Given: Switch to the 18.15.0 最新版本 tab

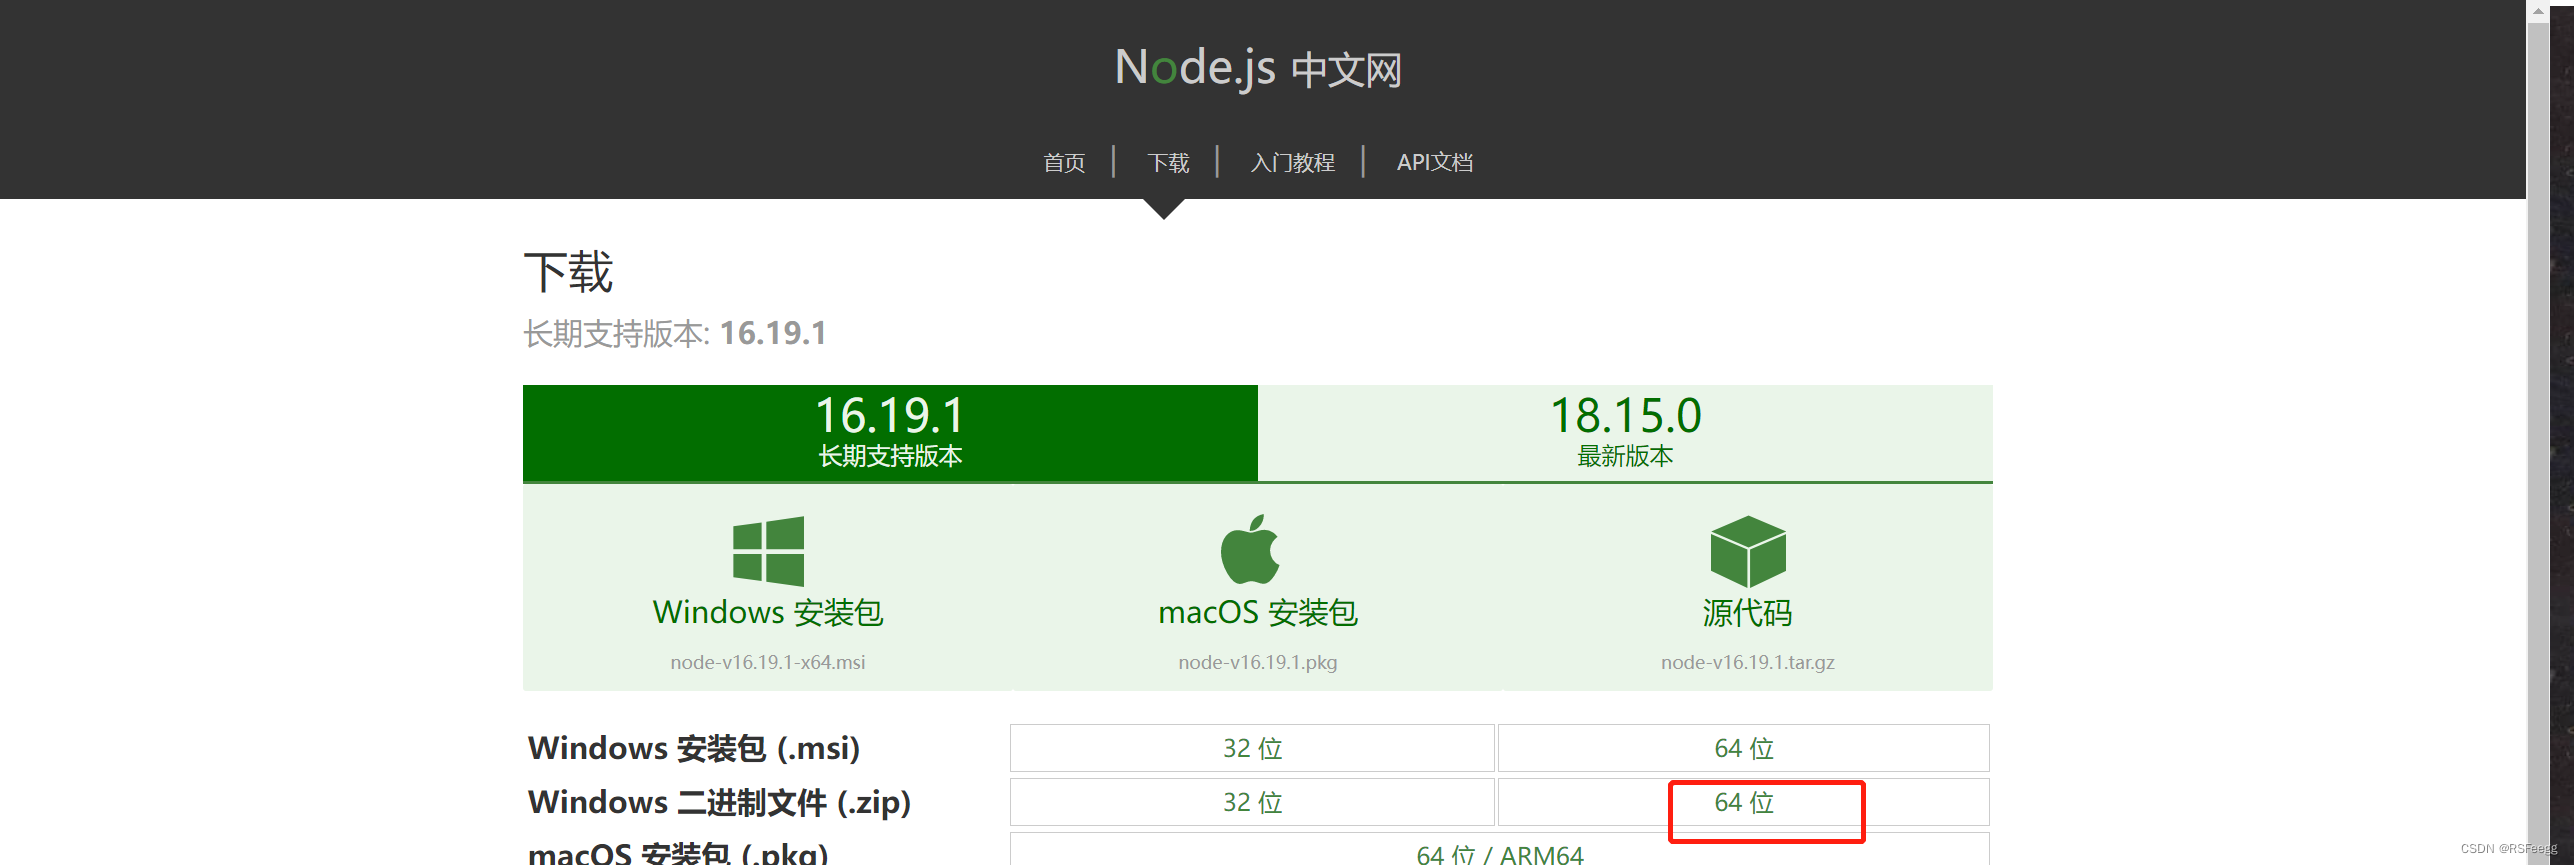Looking at the screenshot, I should coord(1625,433).
